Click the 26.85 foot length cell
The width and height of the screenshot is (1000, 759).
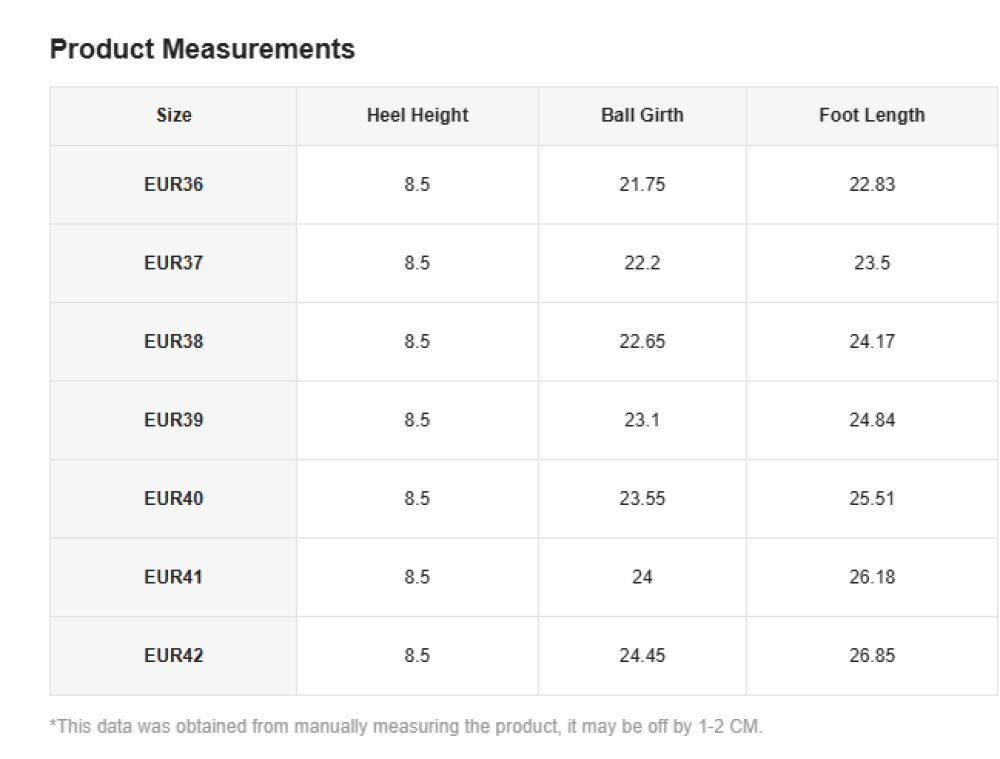871,656
